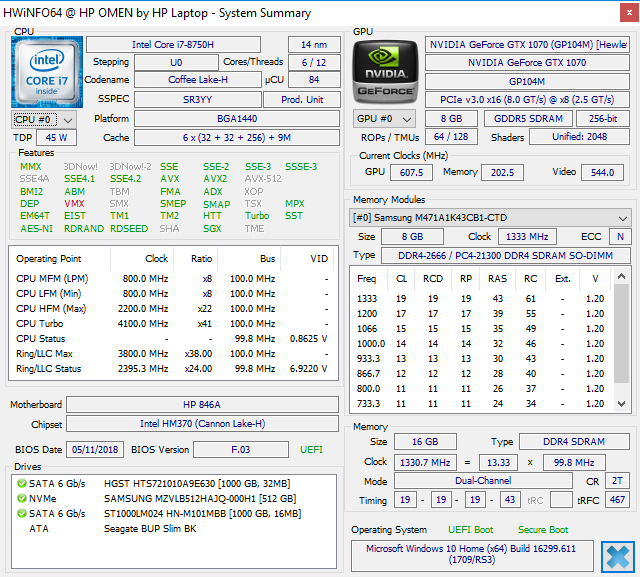Image resolution: width=640 pixels, height=577 pixels.
Task: Click green status icon beside Samsung NVMe drive
Action: [x=21, y=498]
